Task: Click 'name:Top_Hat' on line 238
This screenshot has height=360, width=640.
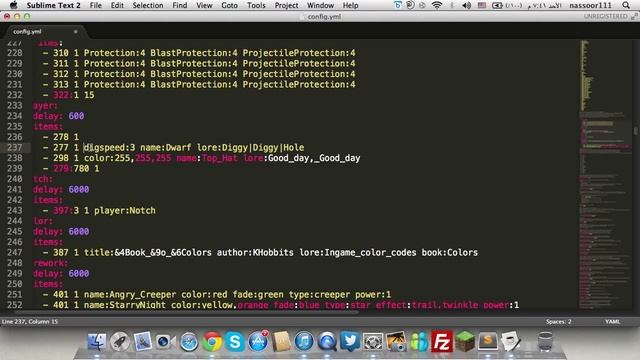Action: pyautogui.click(x=207, y=158)
